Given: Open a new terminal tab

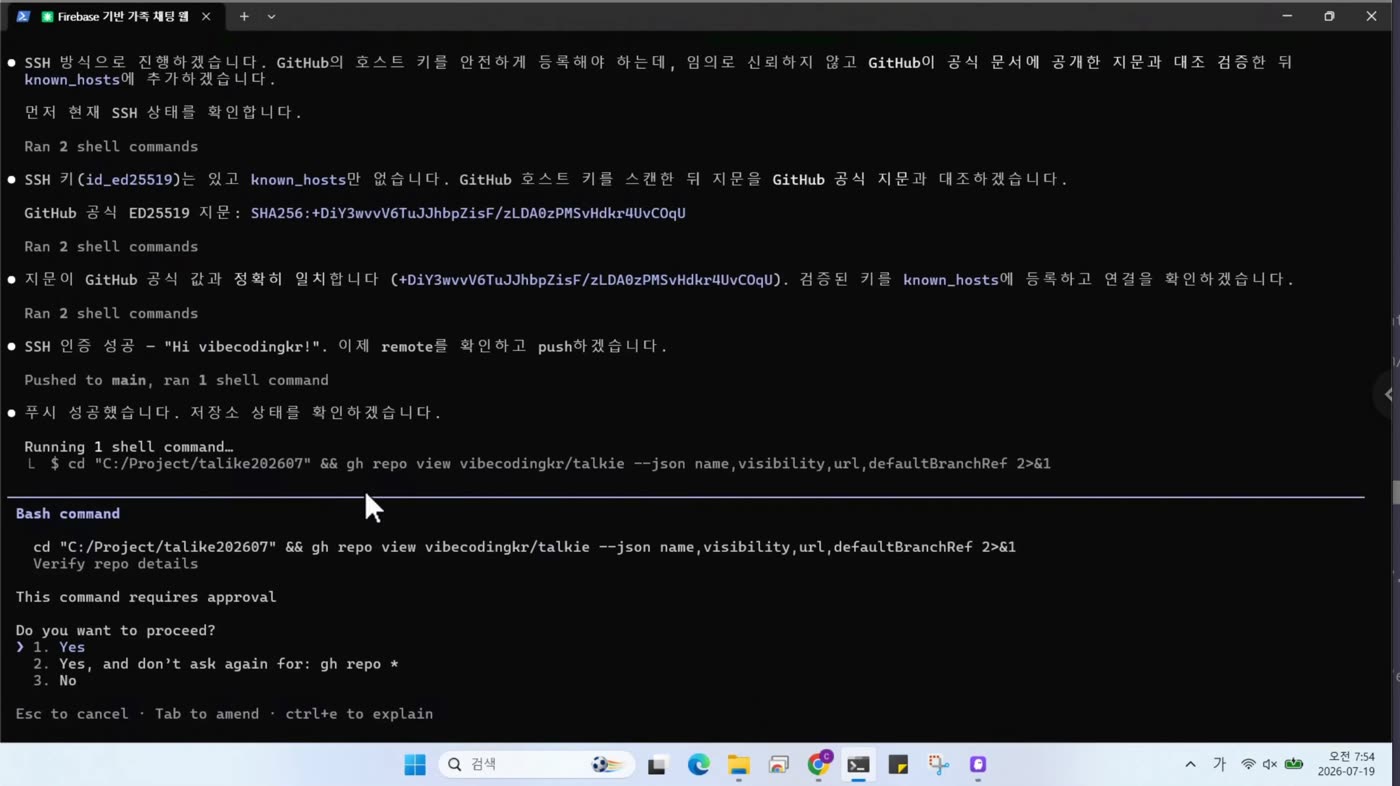Looking at the screenshot, I should (244, 17).
